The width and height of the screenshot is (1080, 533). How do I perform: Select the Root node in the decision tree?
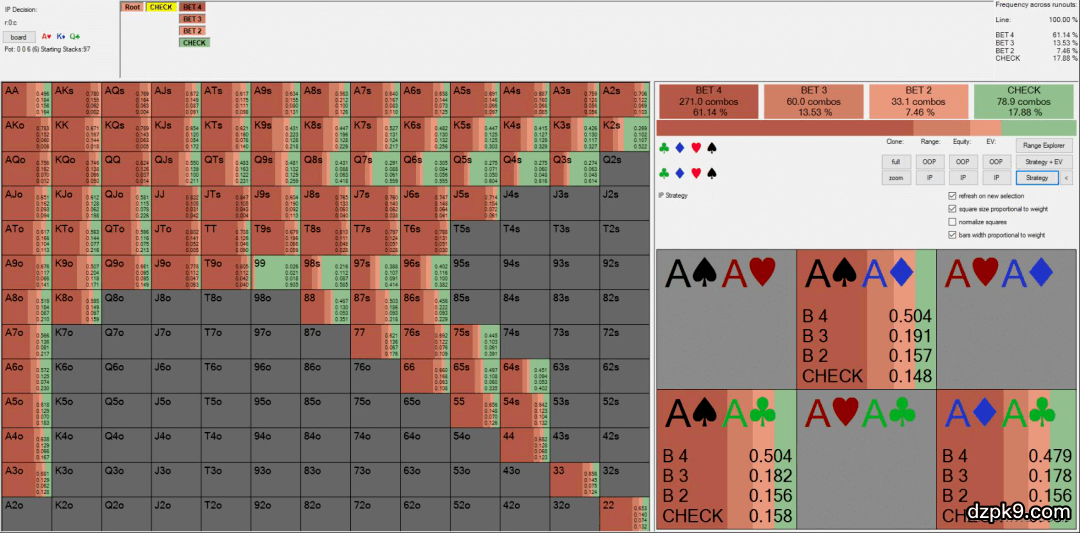point(132,7)
